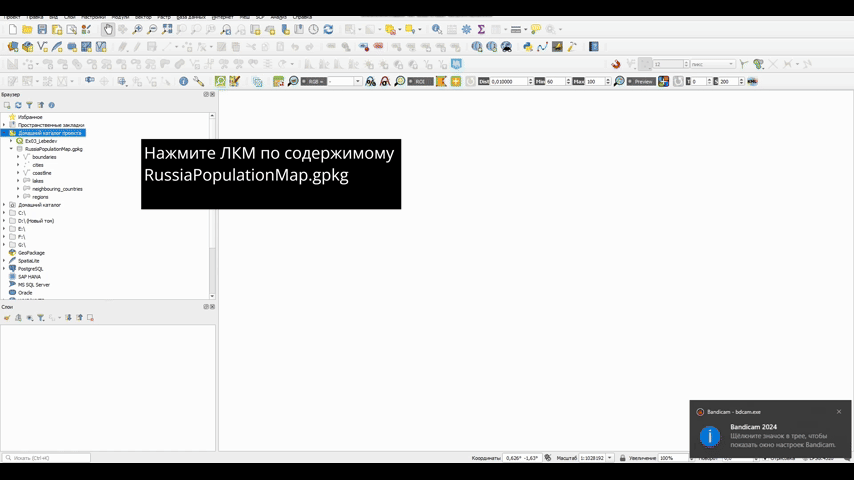Click the Filter icon in Browser panel
Screen dimensions: 854x480
[29, 105]
